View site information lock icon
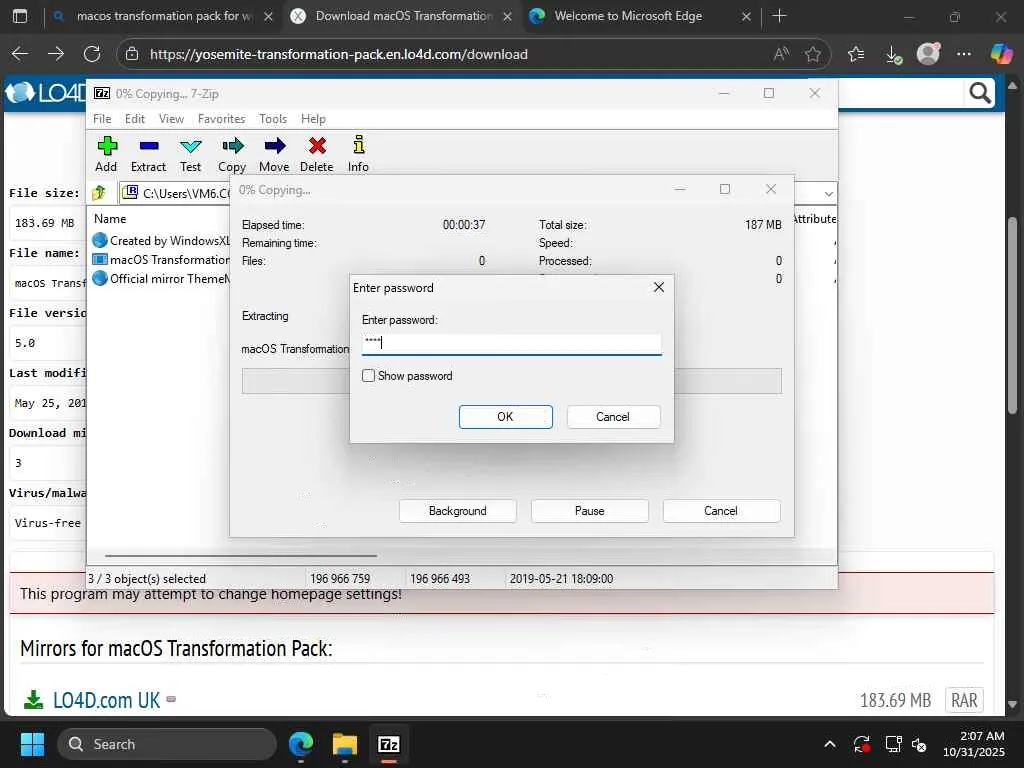The height and width of the screenshot is (768, 1024). pyautogui.click(x=132, y=54)
